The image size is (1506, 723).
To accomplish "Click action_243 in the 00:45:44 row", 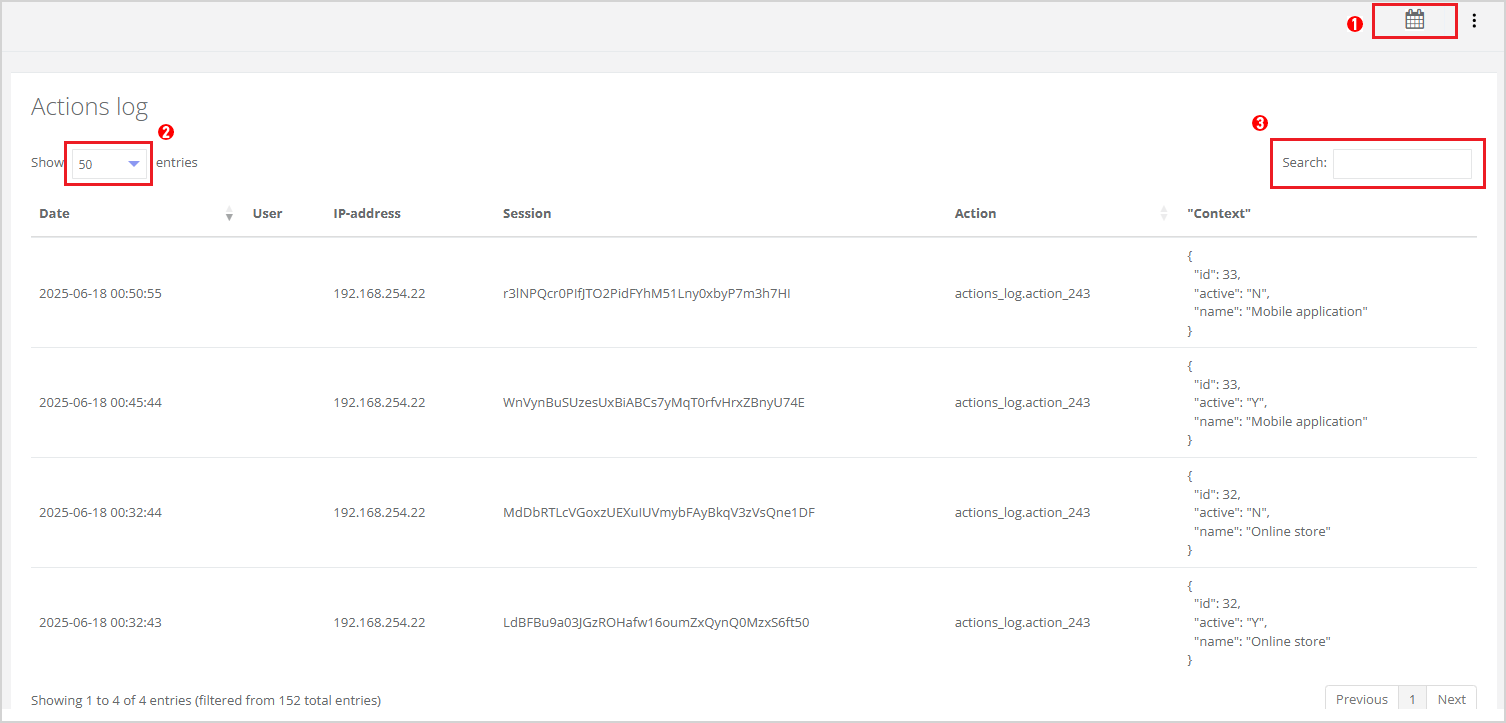I will (1022, 403).
